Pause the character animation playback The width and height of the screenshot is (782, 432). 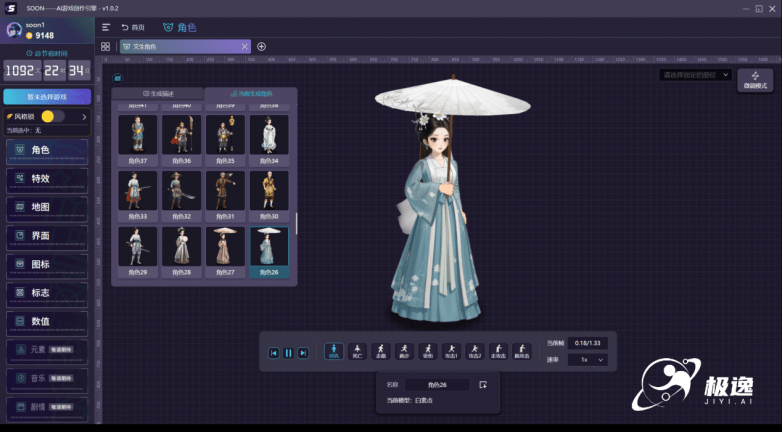click(289, 353)
